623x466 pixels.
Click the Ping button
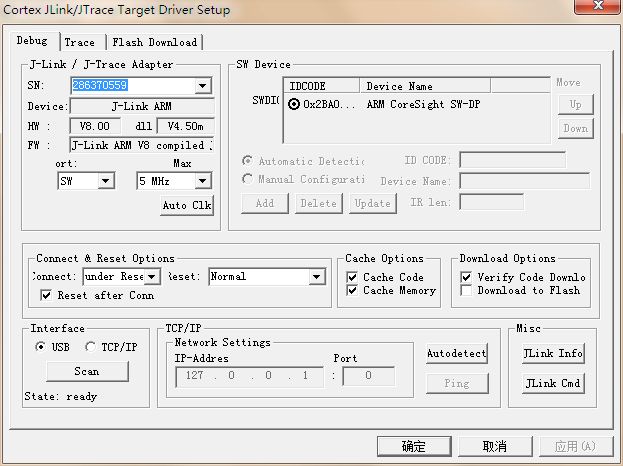[457, 383]
